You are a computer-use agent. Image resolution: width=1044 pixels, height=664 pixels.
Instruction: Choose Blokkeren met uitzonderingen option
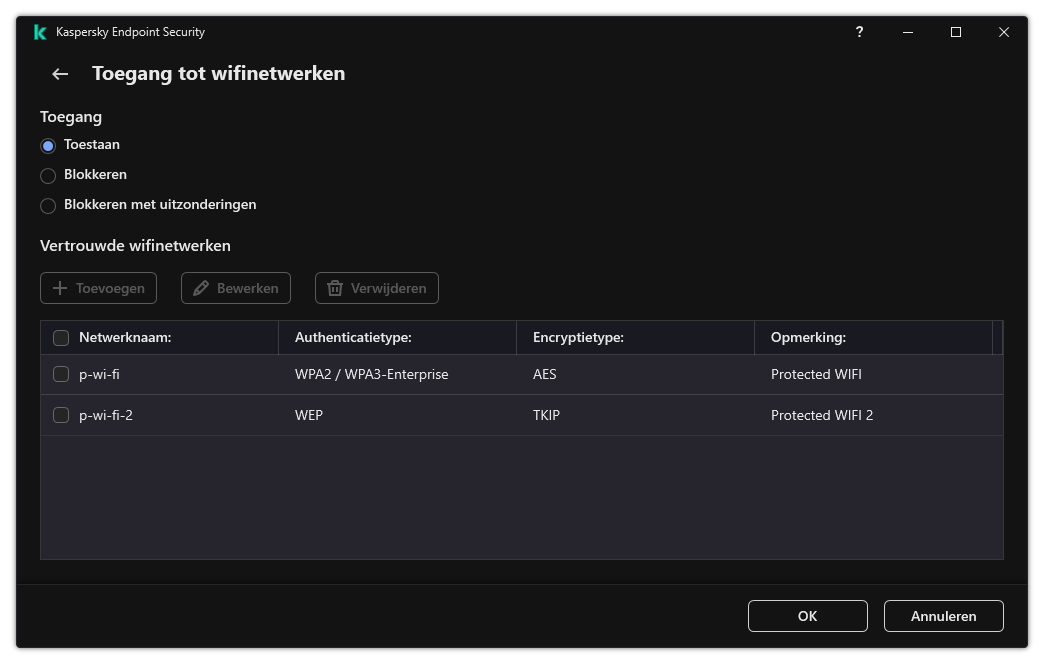(x=48, y=205)
